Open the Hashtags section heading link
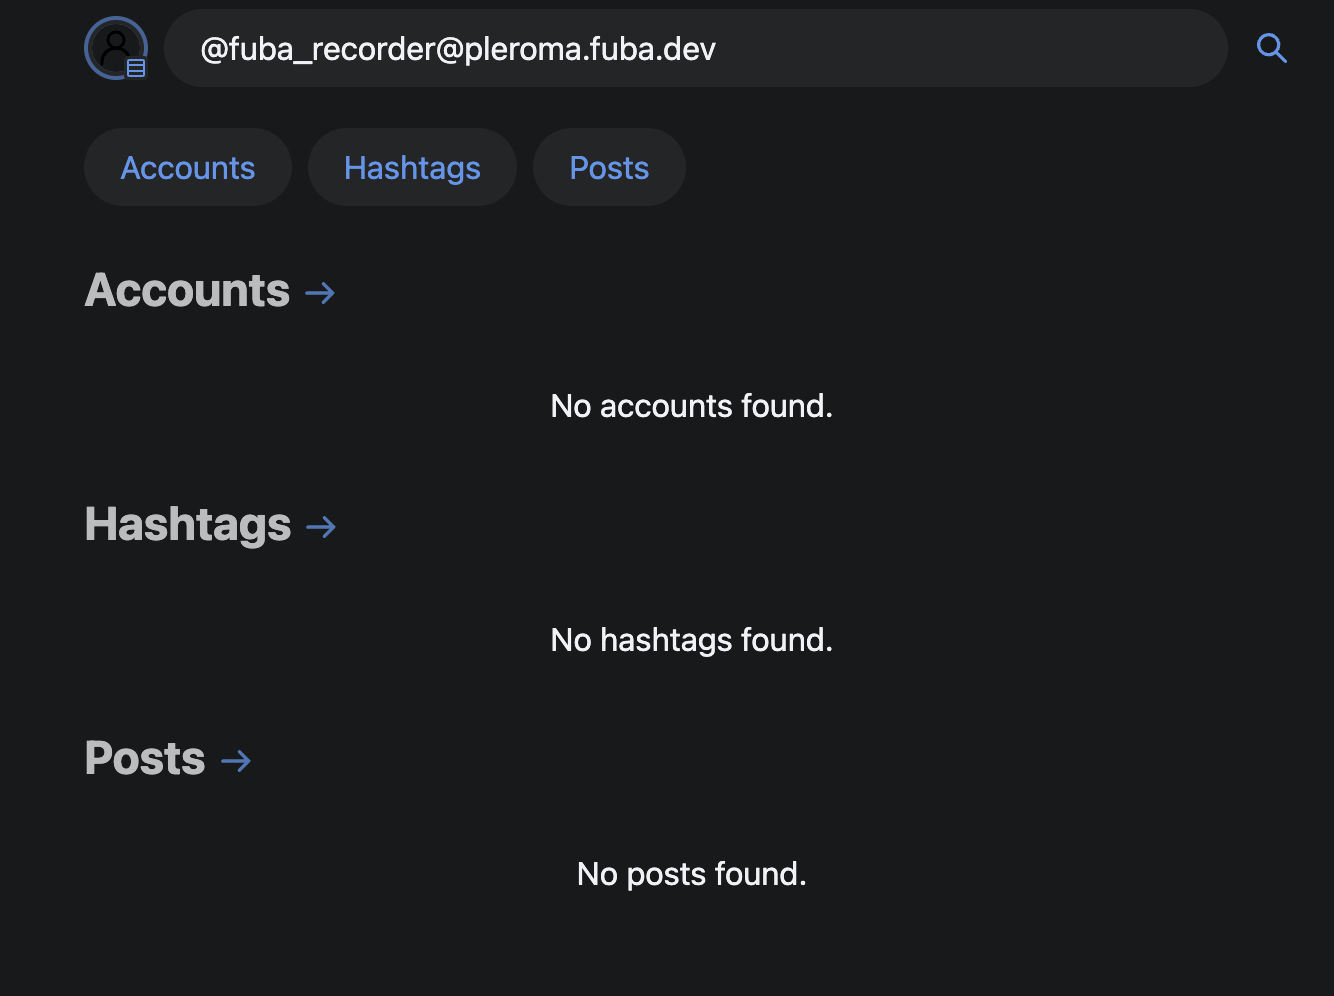Screen dimensions: 1334x996 click(x=188, y=525)
